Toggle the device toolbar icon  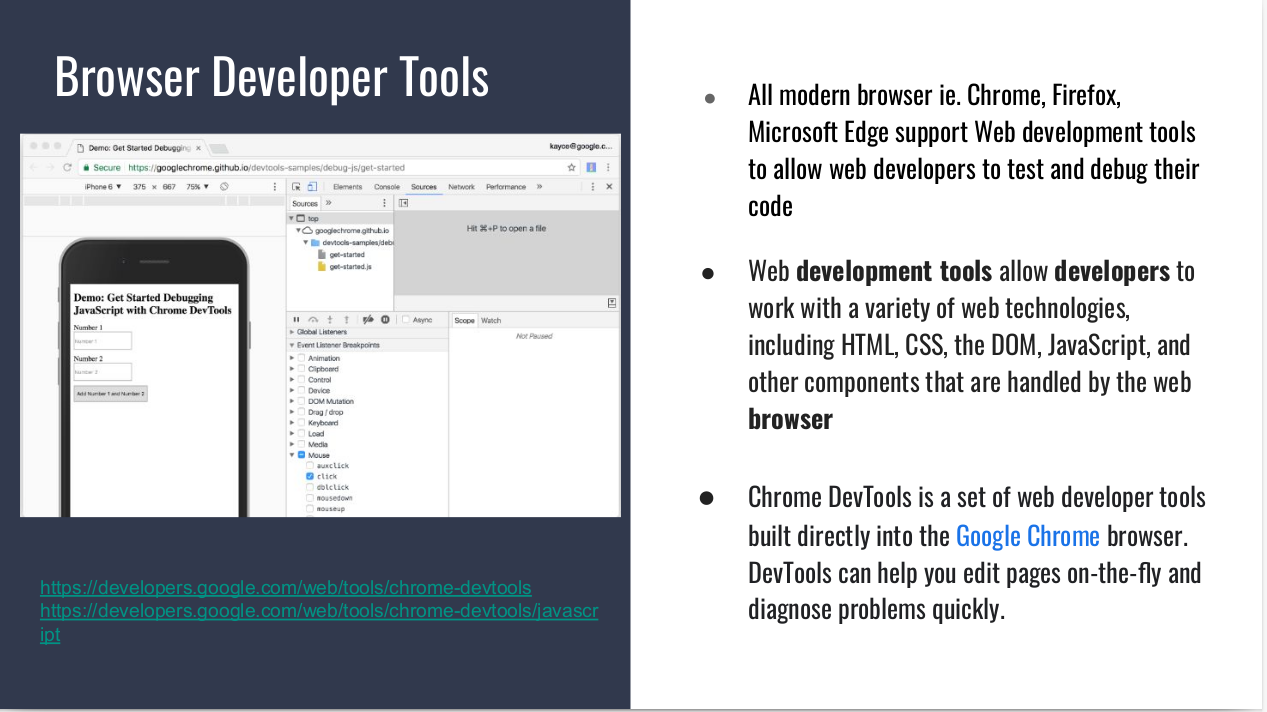coord(311,187)
